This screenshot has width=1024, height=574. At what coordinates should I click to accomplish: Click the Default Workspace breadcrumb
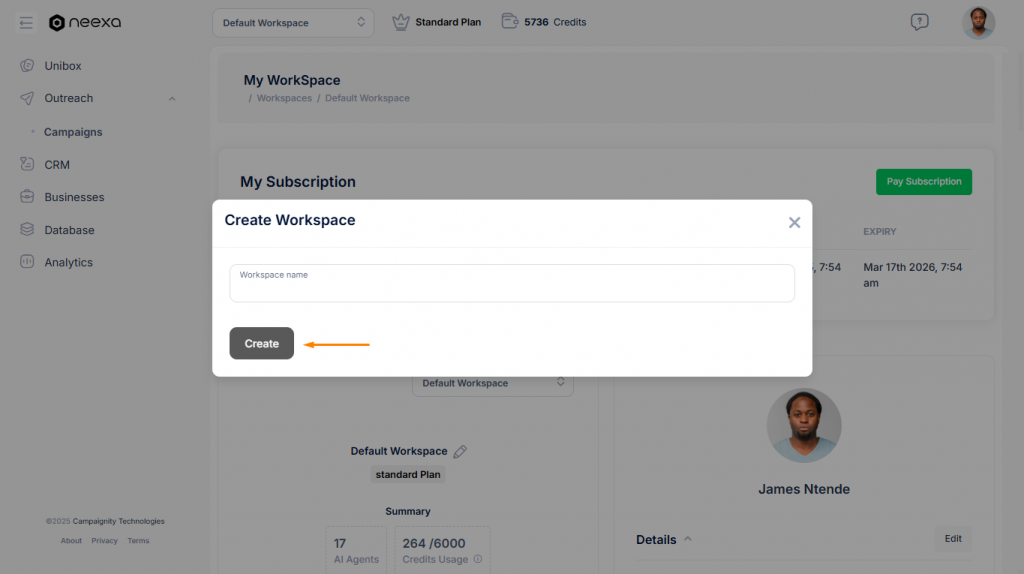[x=367, y=98]
